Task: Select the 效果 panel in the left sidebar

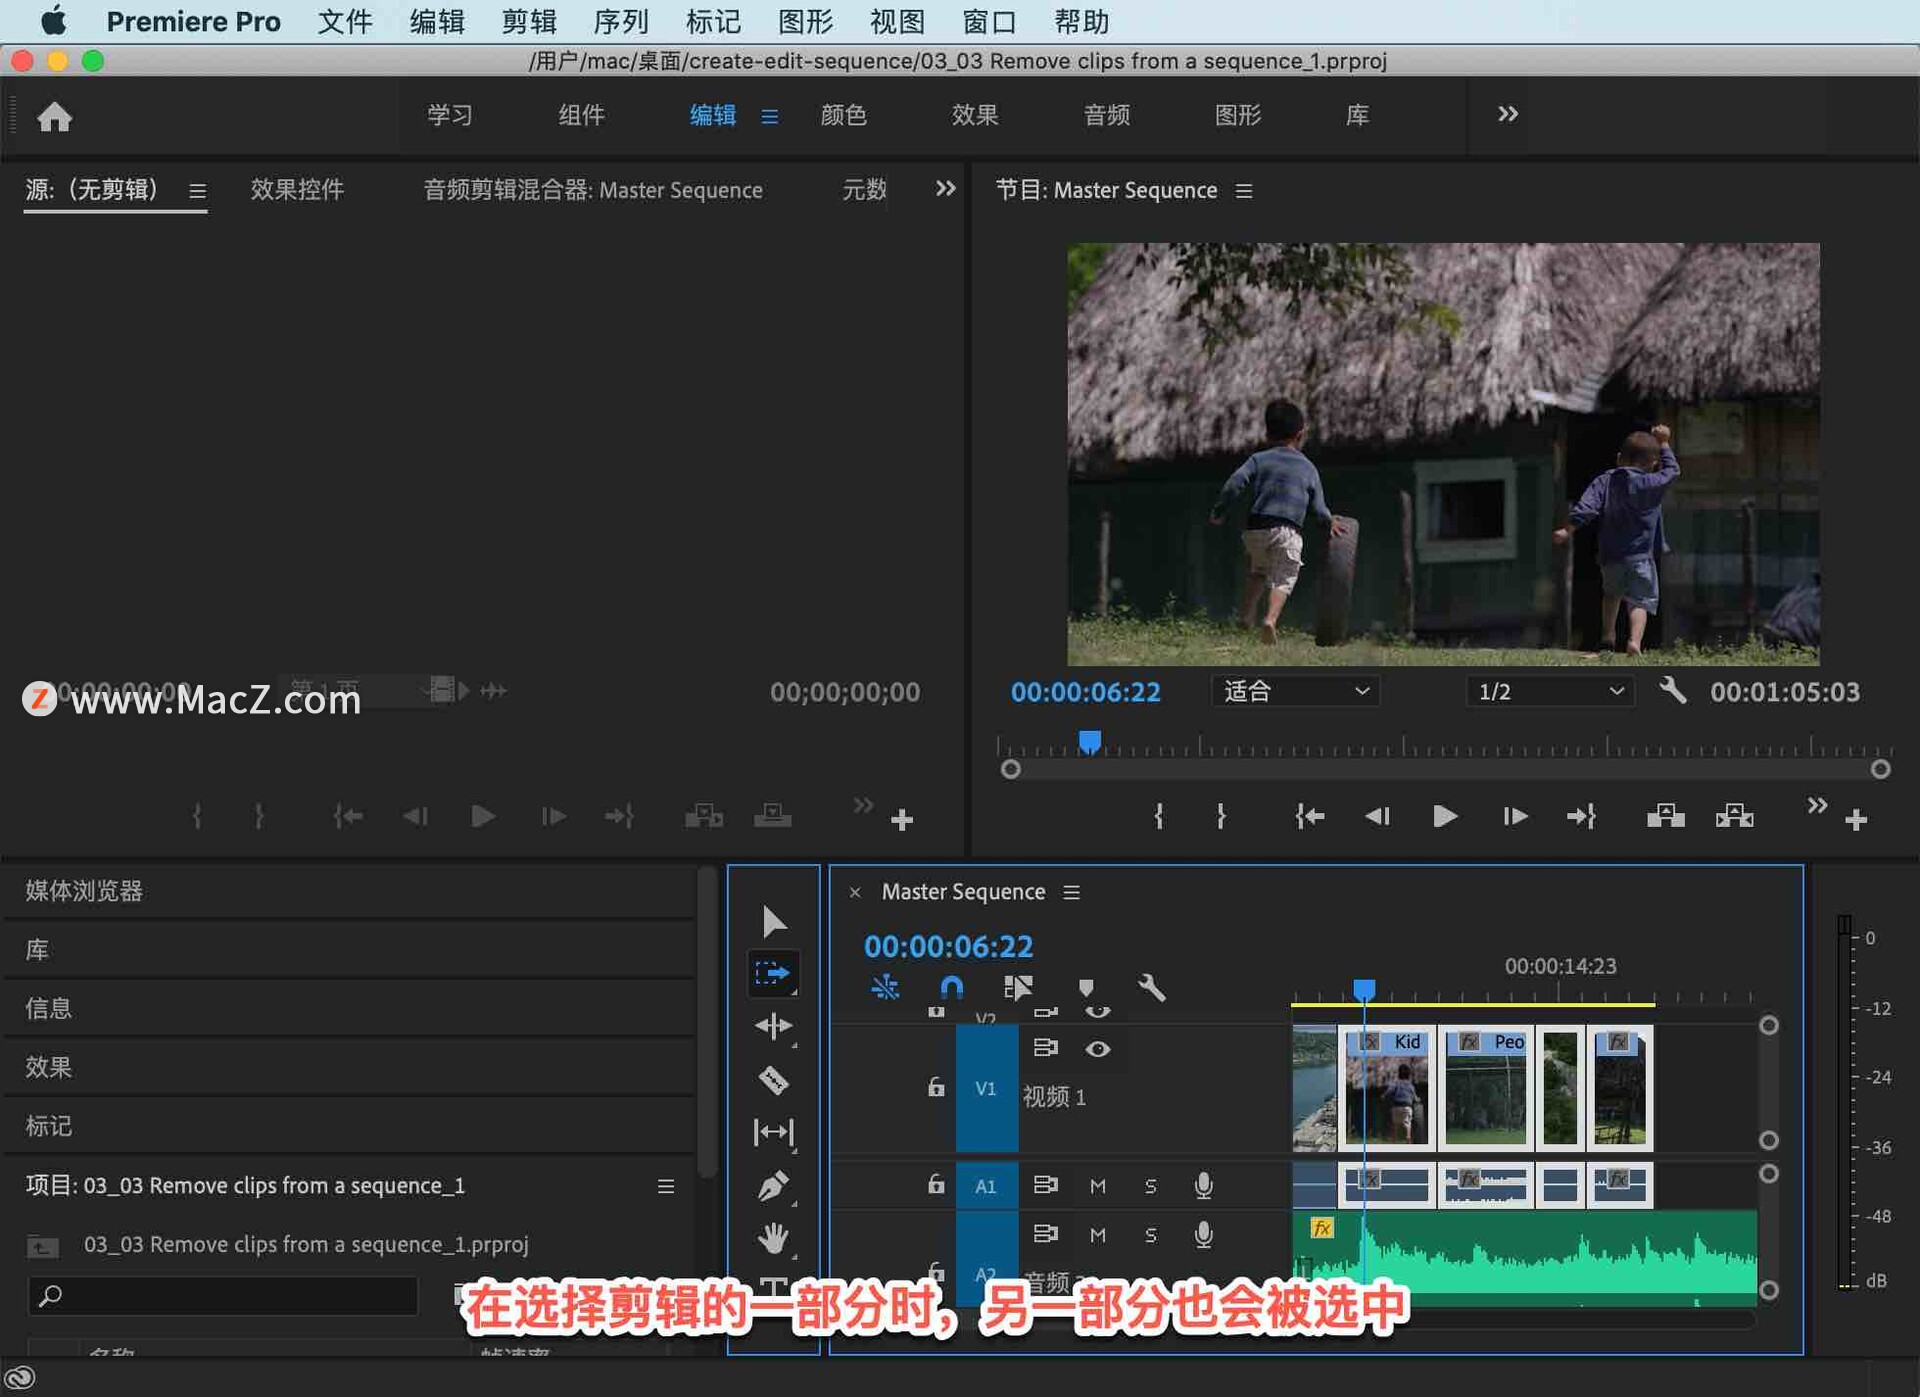Action: [48, 1067]
